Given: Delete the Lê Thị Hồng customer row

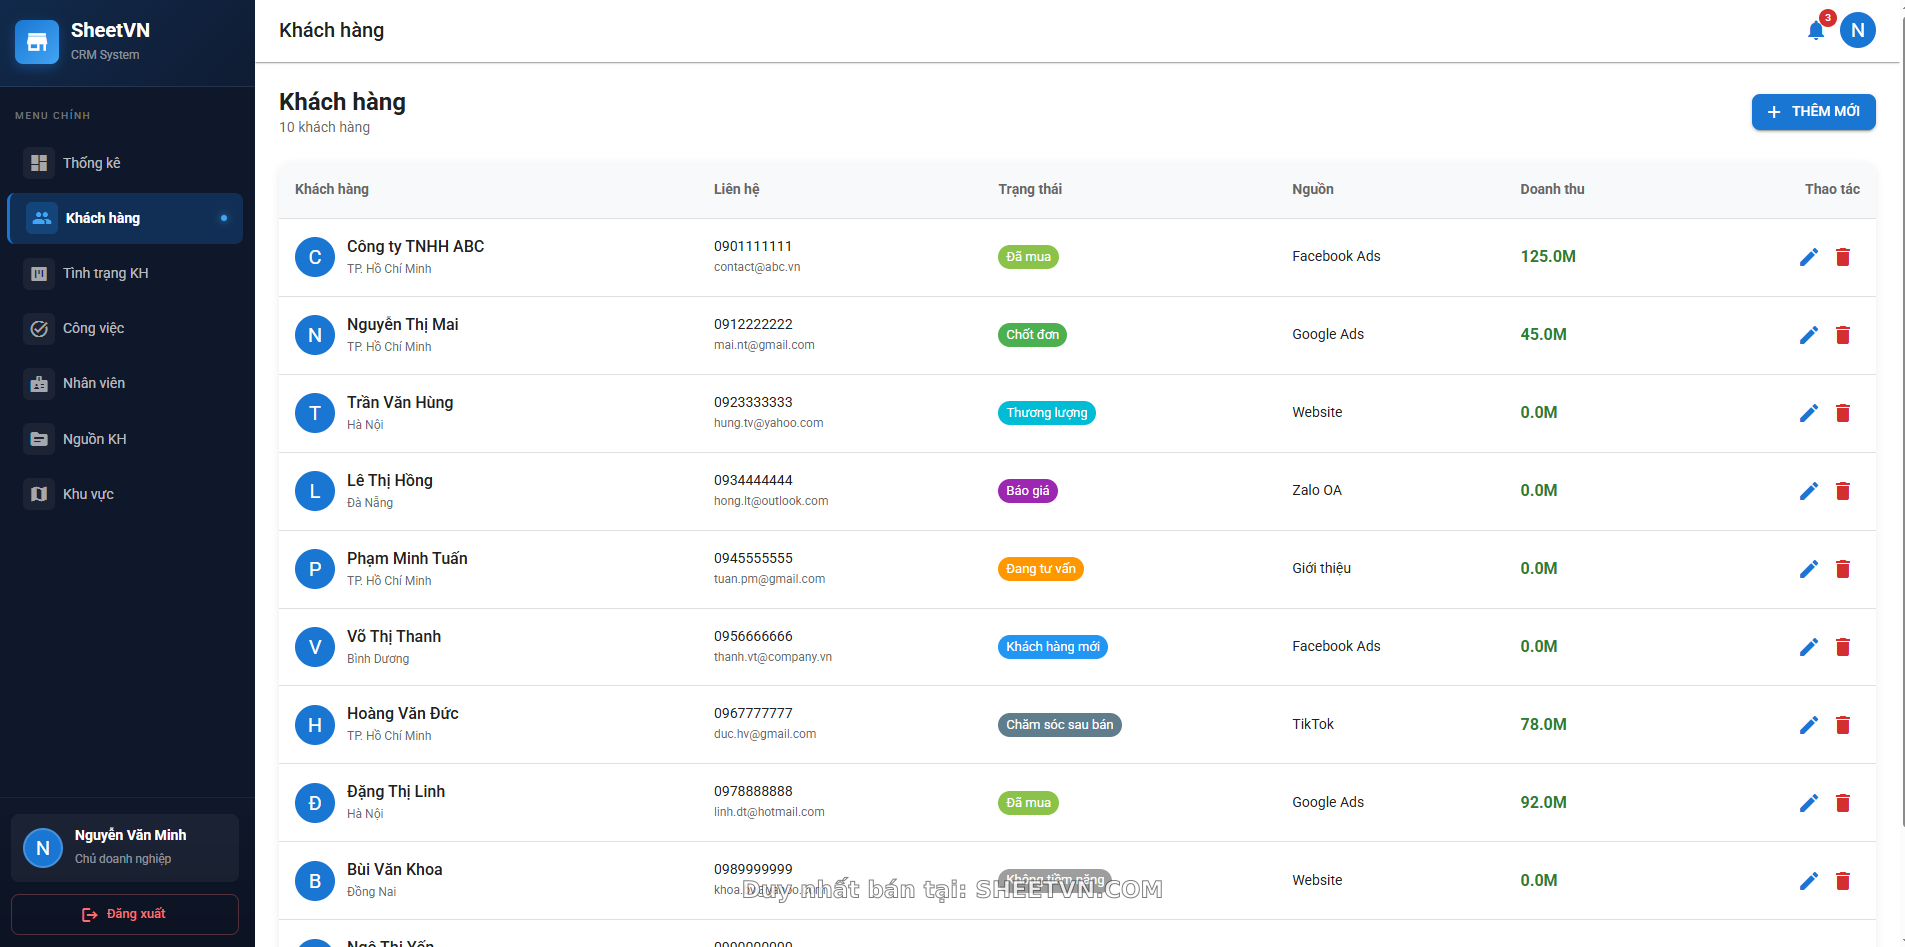Looking at the screenshot, I should click(1842, 491).
